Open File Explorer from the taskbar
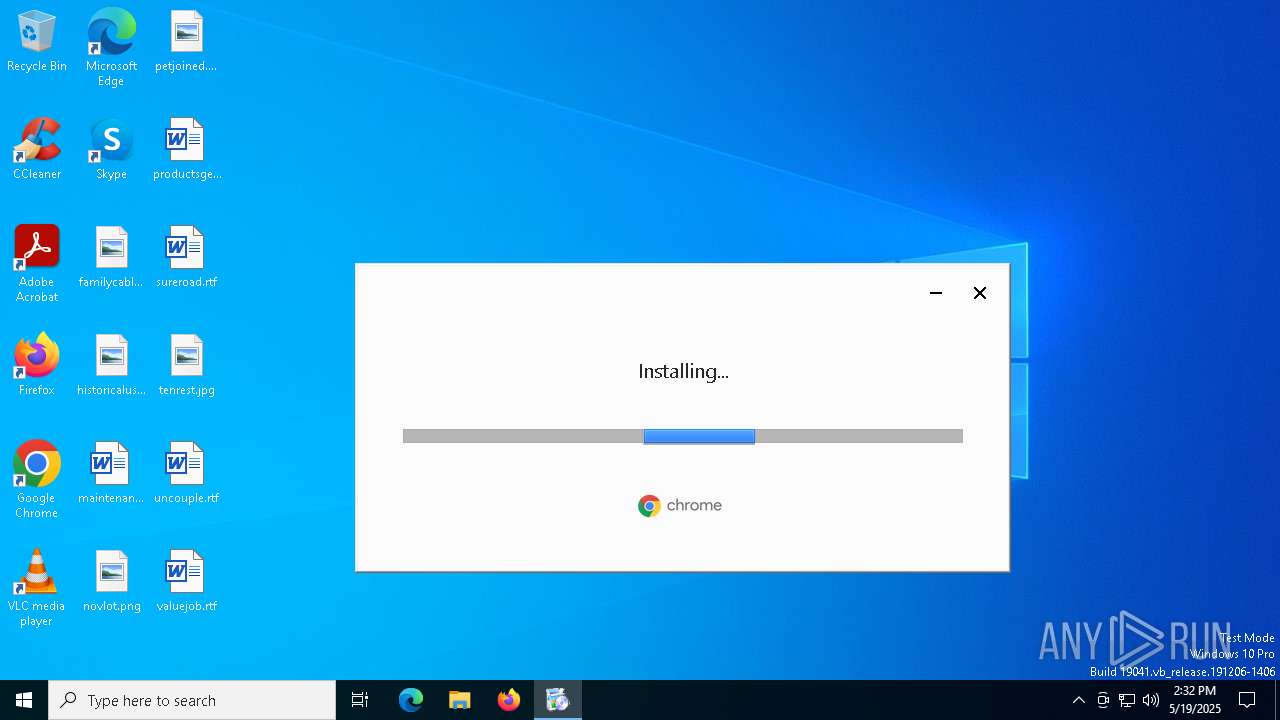The height and width of the screenshot is (720, 1280). pyautogui.click(x=460, y=700)
